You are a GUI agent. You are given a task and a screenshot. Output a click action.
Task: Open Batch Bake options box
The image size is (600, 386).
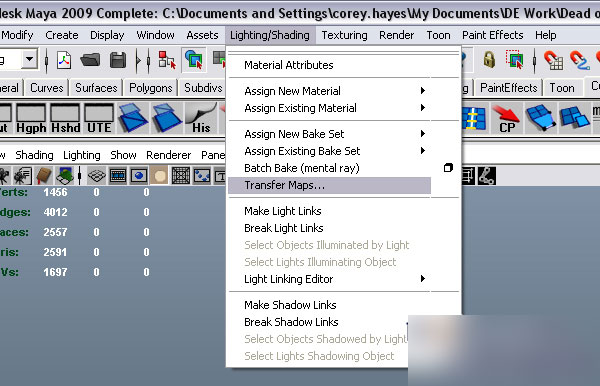coord(448,168)
